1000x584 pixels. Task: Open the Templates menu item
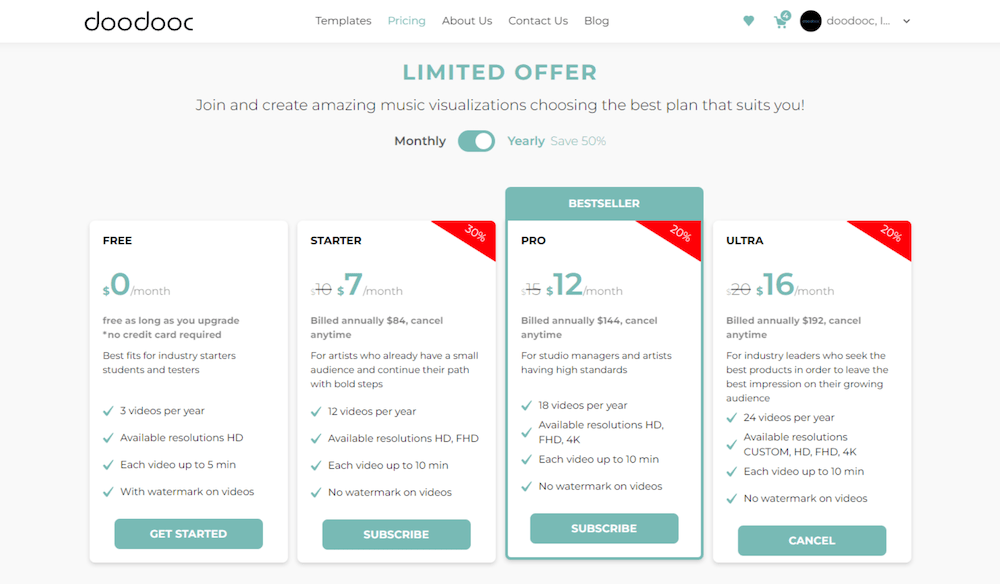tap(343, 21)
